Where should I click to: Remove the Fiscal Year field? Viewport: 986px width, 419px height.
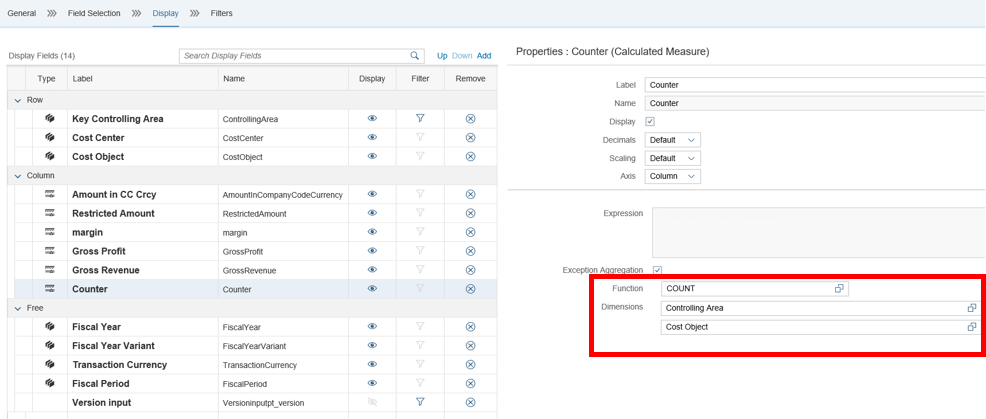tap(470, 327)
